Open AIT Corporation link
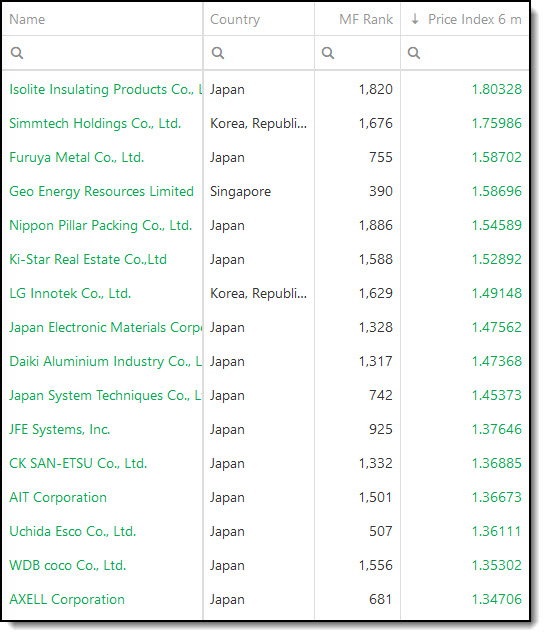Image resolution: width=546 pixels, height=637 pixels. click(x=58, y=498)
